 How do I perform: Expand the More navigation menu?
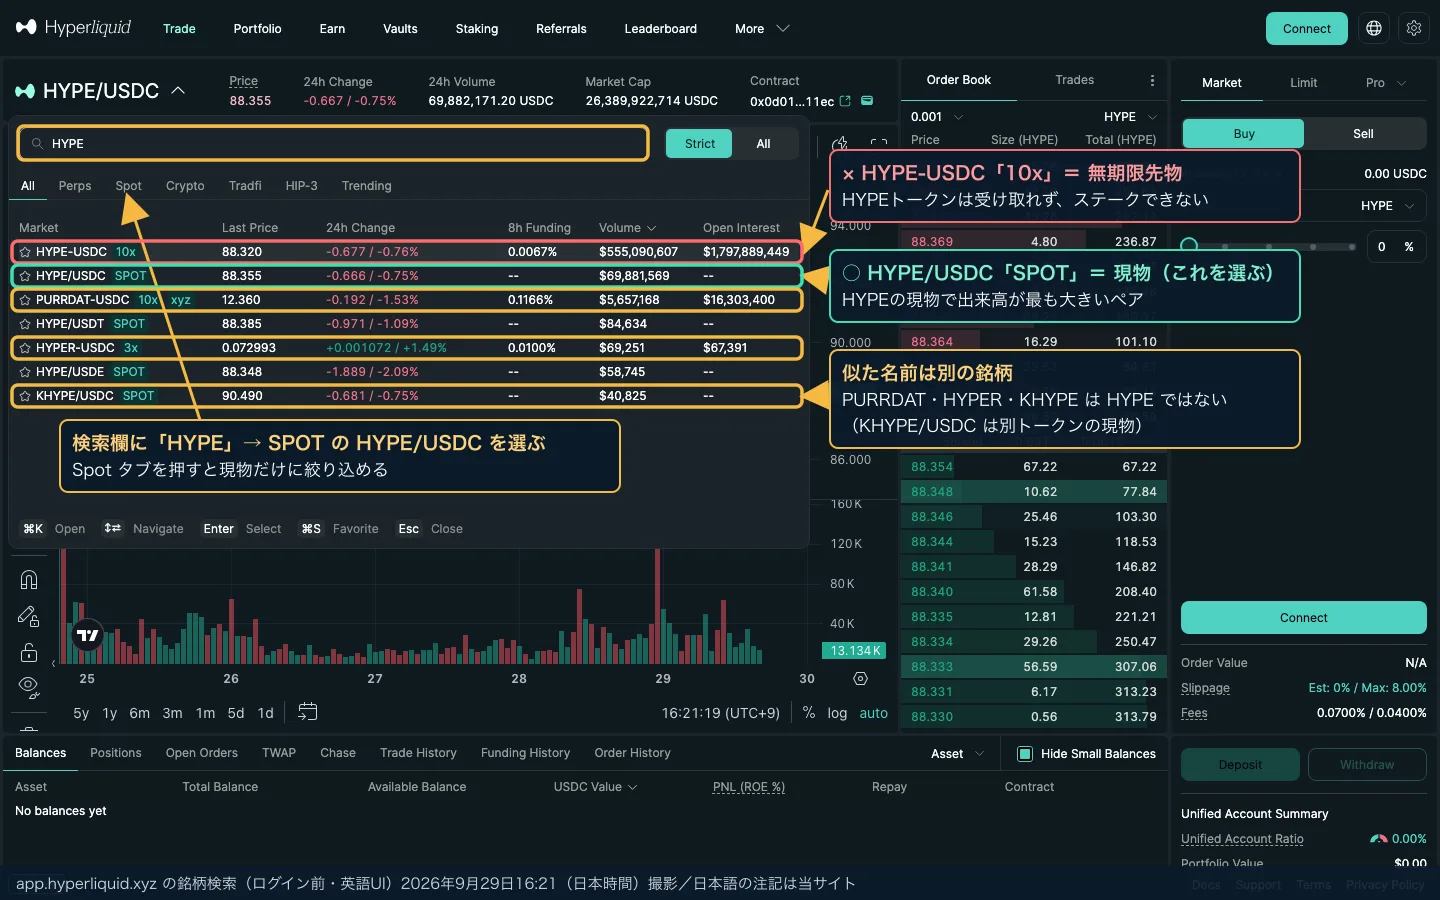[x=762, y=29]
